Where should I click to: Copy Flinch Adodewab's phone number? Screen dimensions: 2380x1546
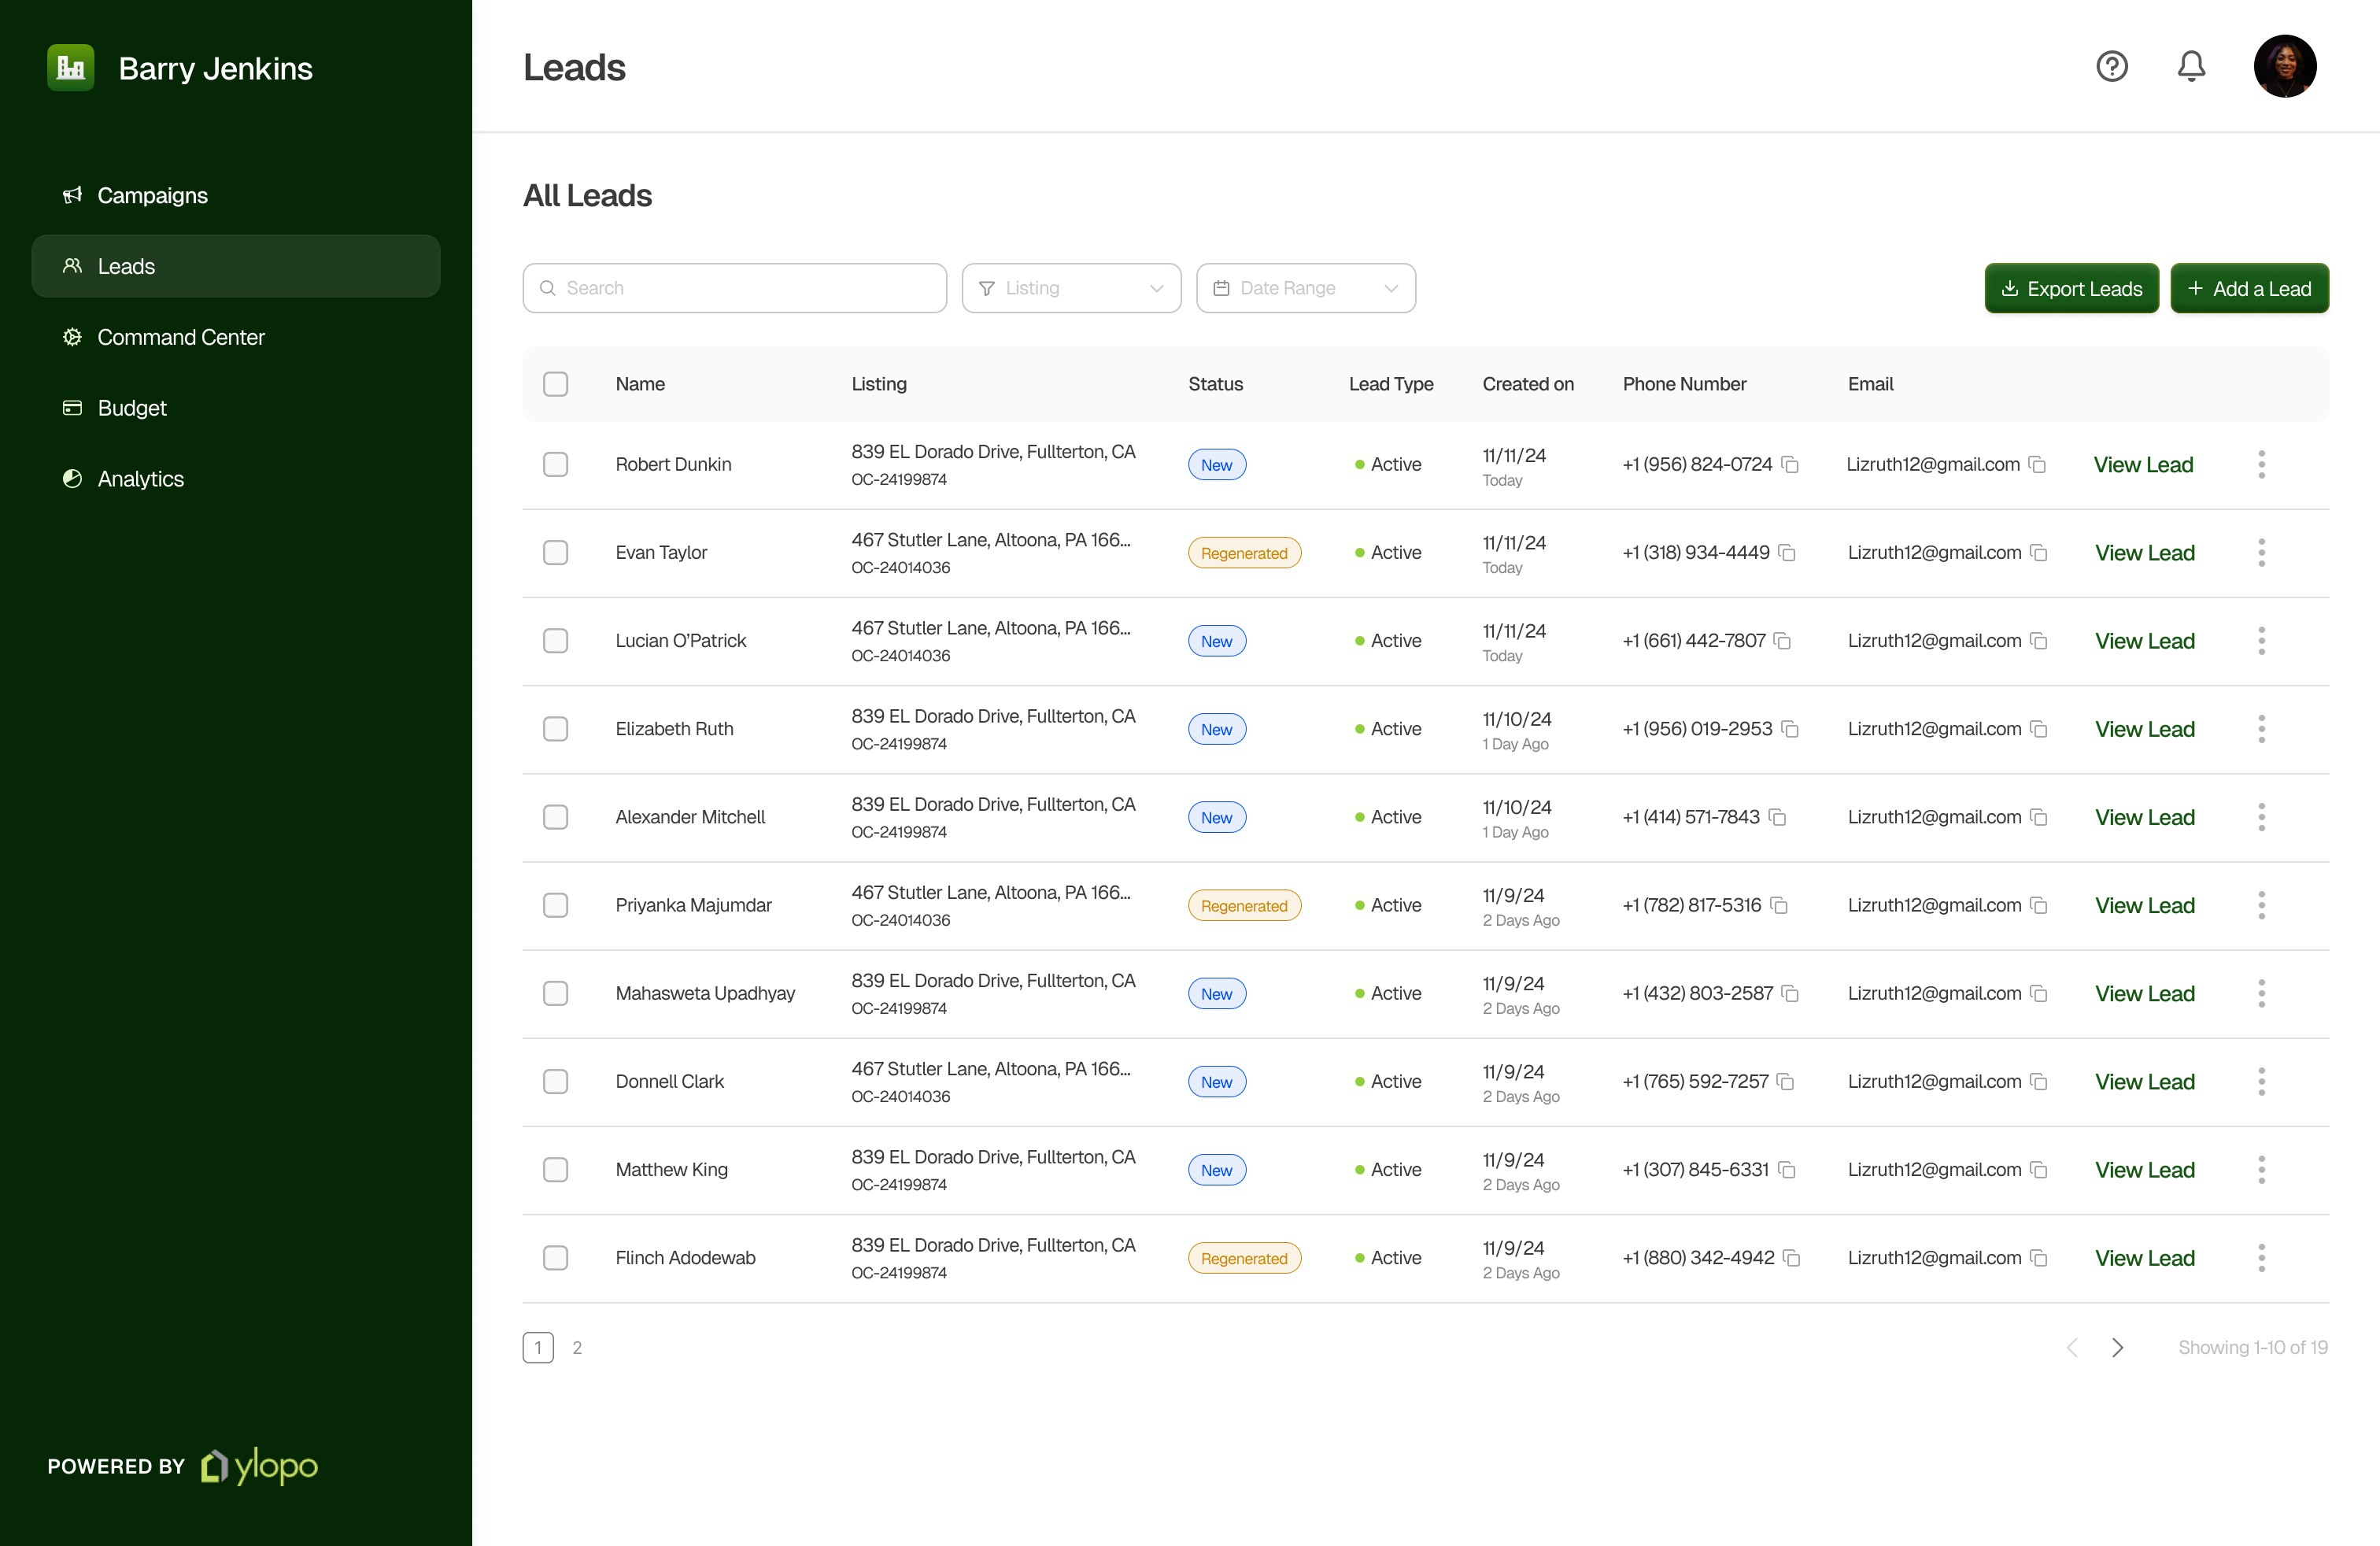[x=1792, y=1258]
